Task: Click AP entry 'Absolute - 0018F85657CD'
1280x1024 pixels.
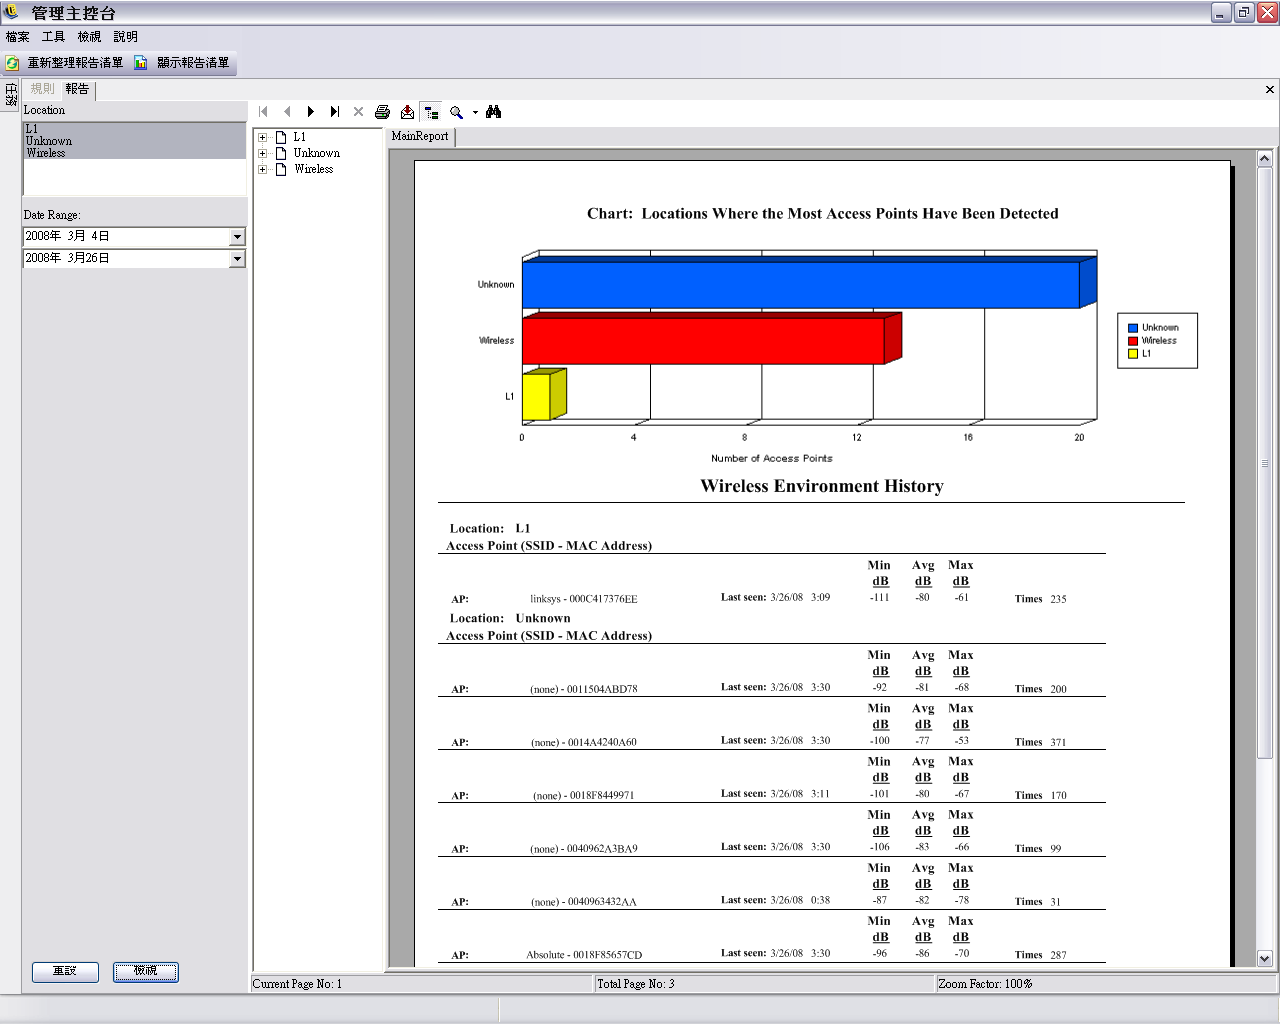Action: point(584,955)
